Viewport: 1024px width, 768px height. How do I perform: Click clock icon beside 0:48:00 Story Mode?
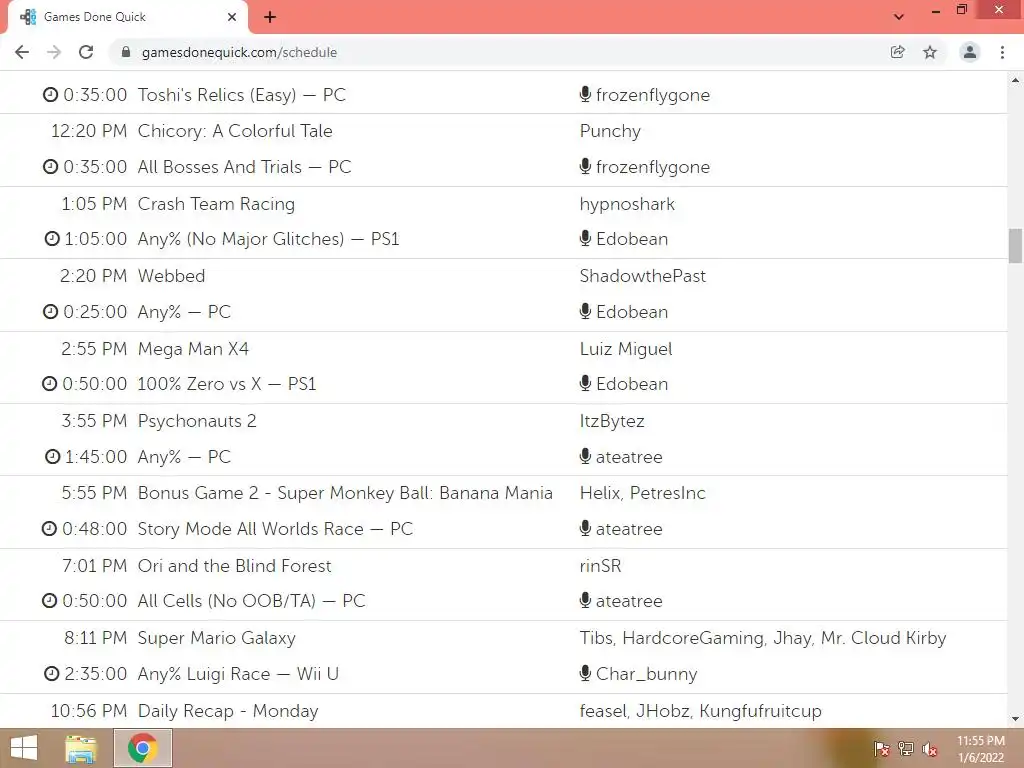point(50,528)
